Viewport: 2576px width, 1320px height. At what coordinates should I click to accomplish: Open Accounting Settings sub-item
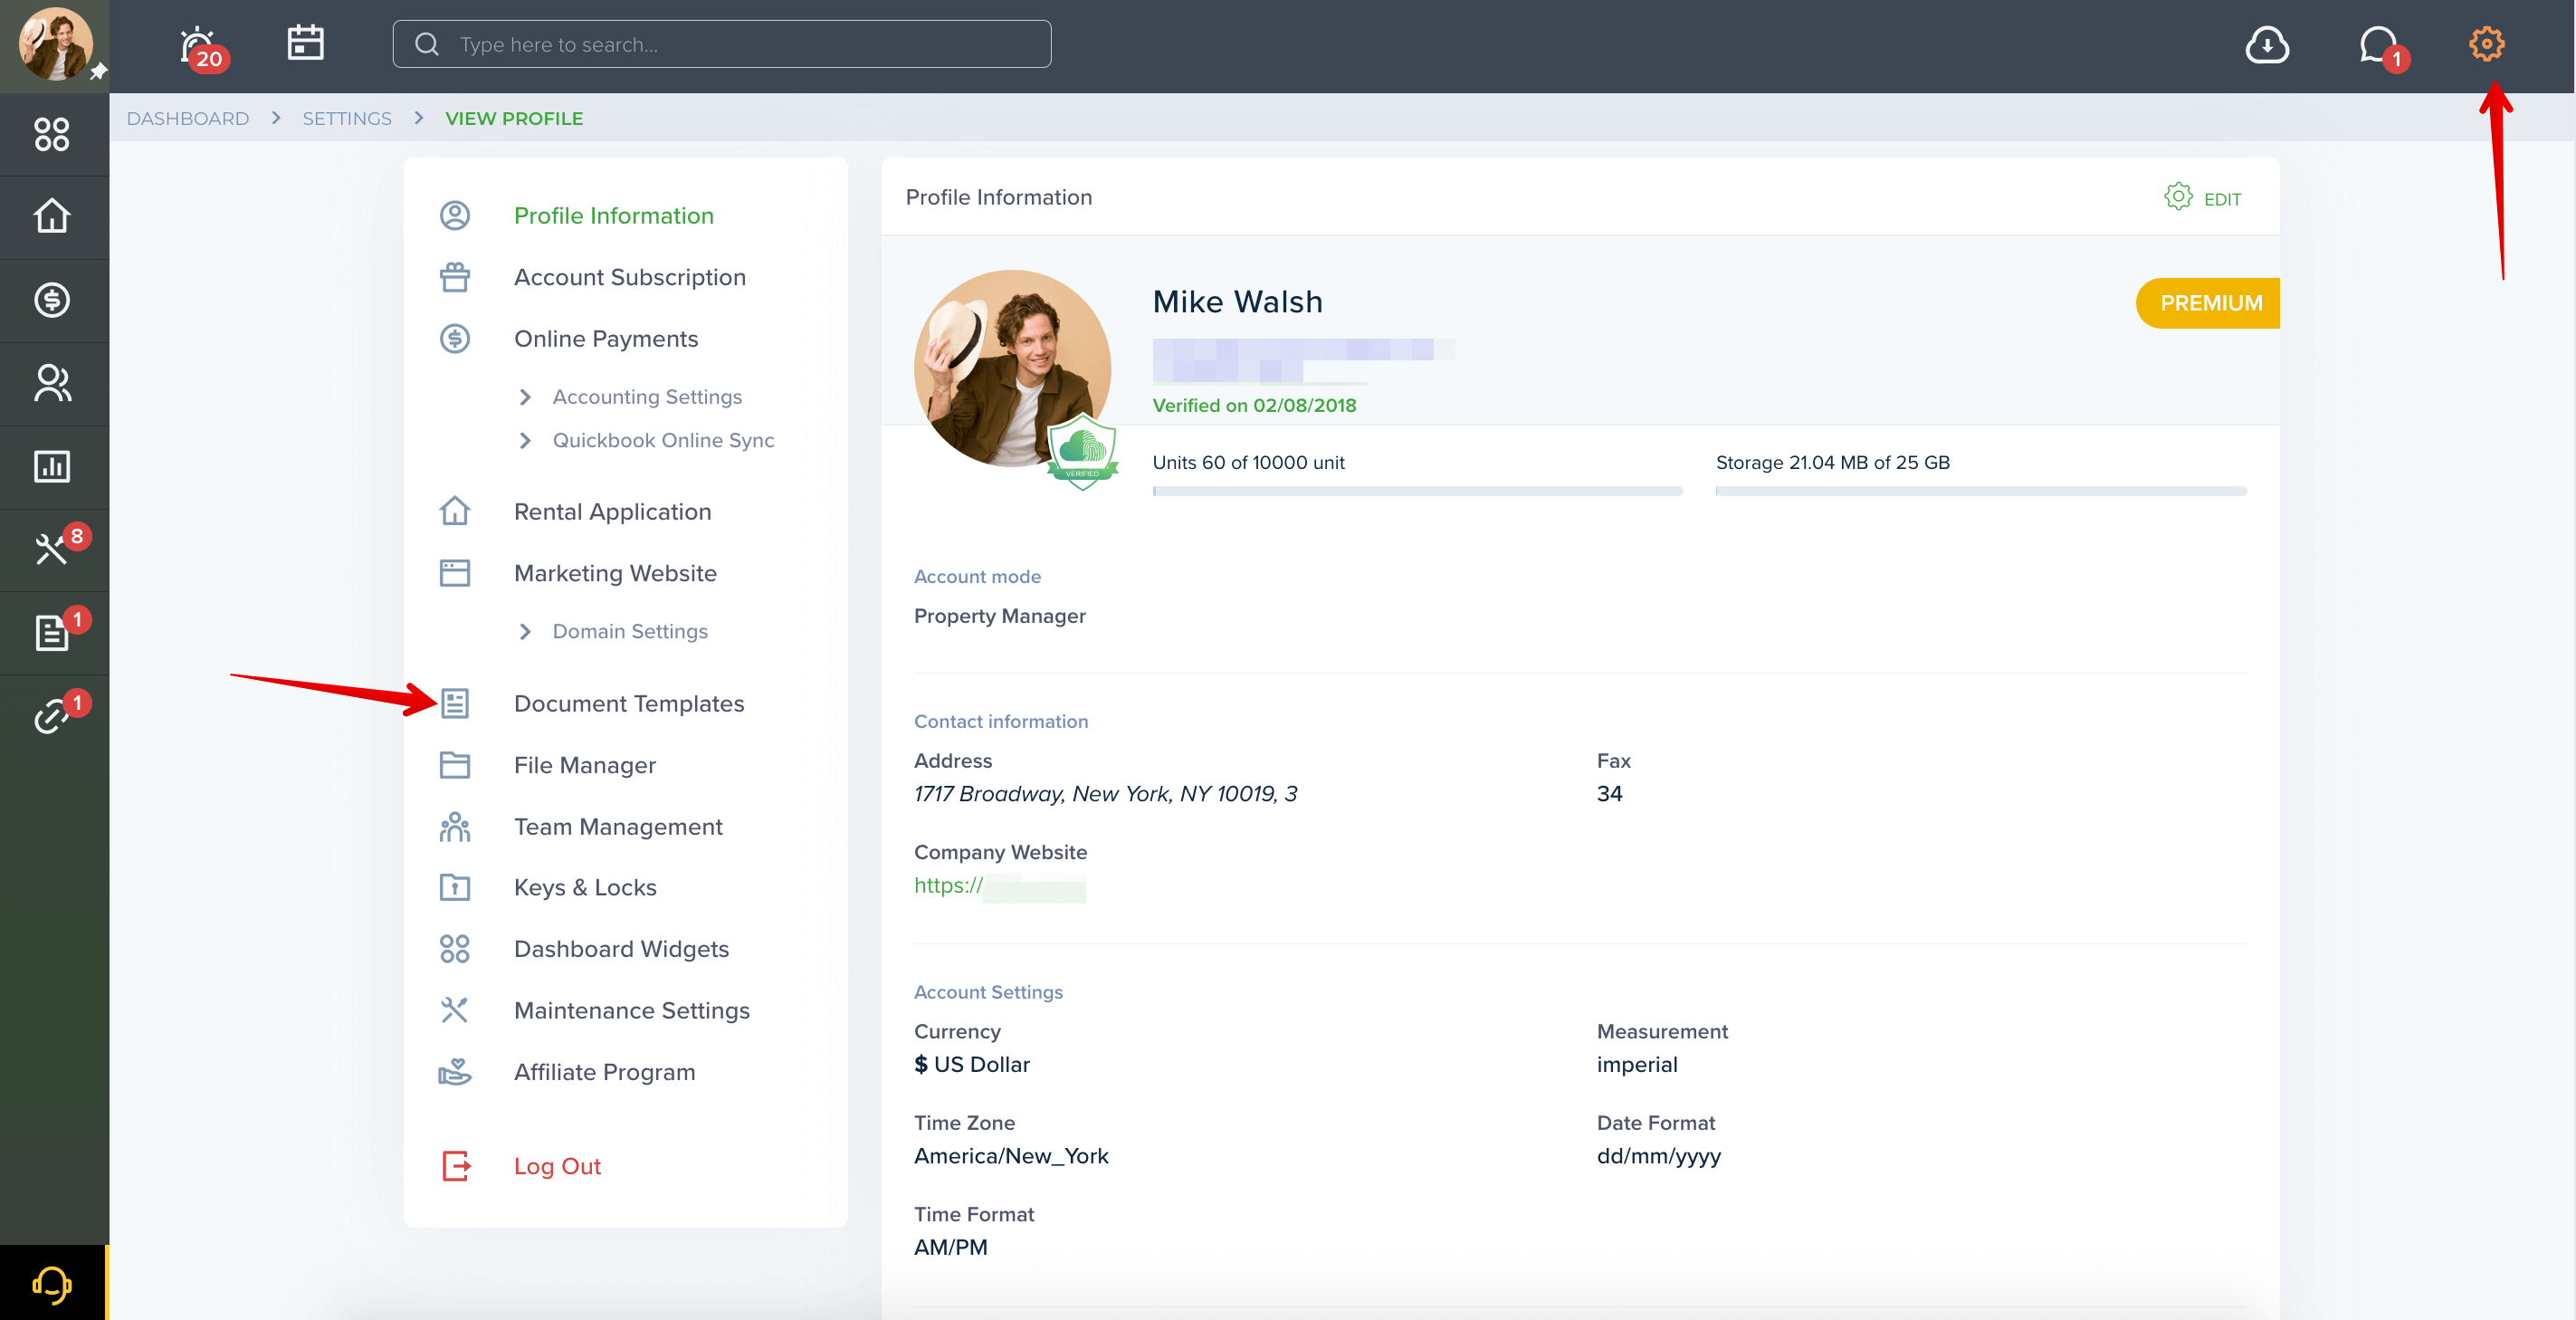(647, 397)
